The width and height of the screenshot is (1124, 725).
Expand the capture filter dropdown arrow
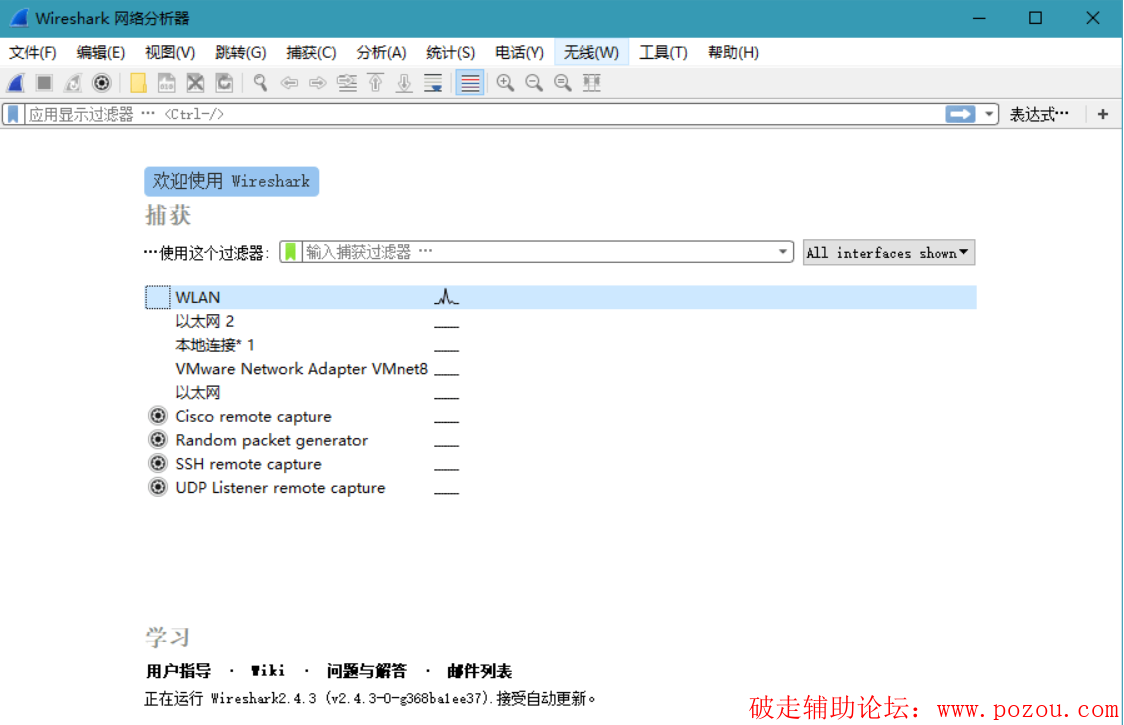coord(783,252)
